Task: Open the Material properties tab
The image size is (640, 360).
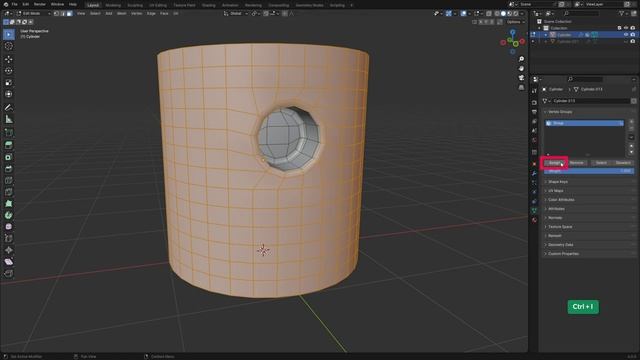Action: point(534,220)
